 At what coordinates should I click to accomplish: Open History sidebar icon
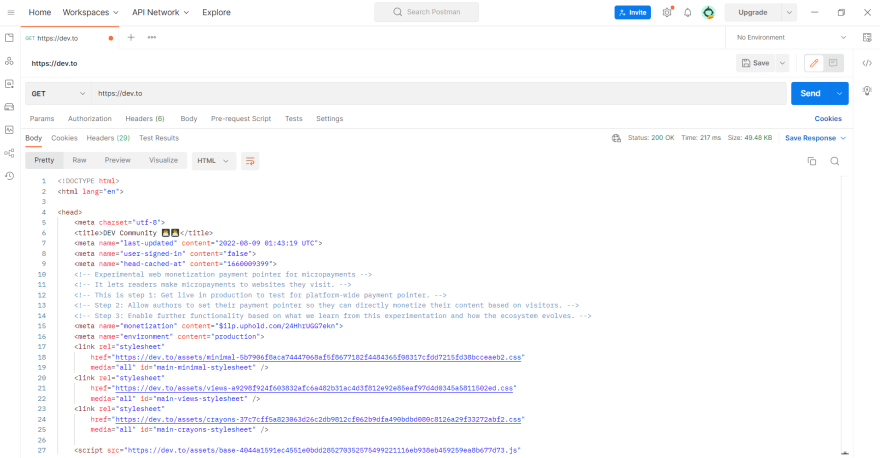tap(10, 176)
